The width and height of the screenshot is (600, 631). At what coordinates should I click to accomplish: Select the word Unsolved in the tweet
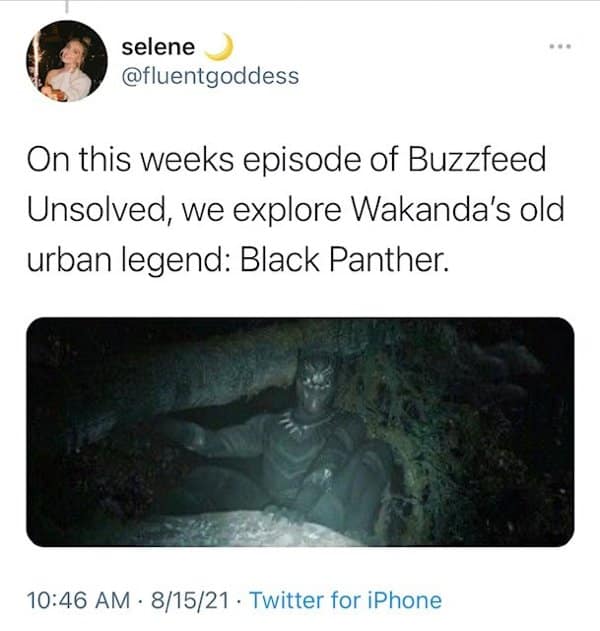(97, 210)
